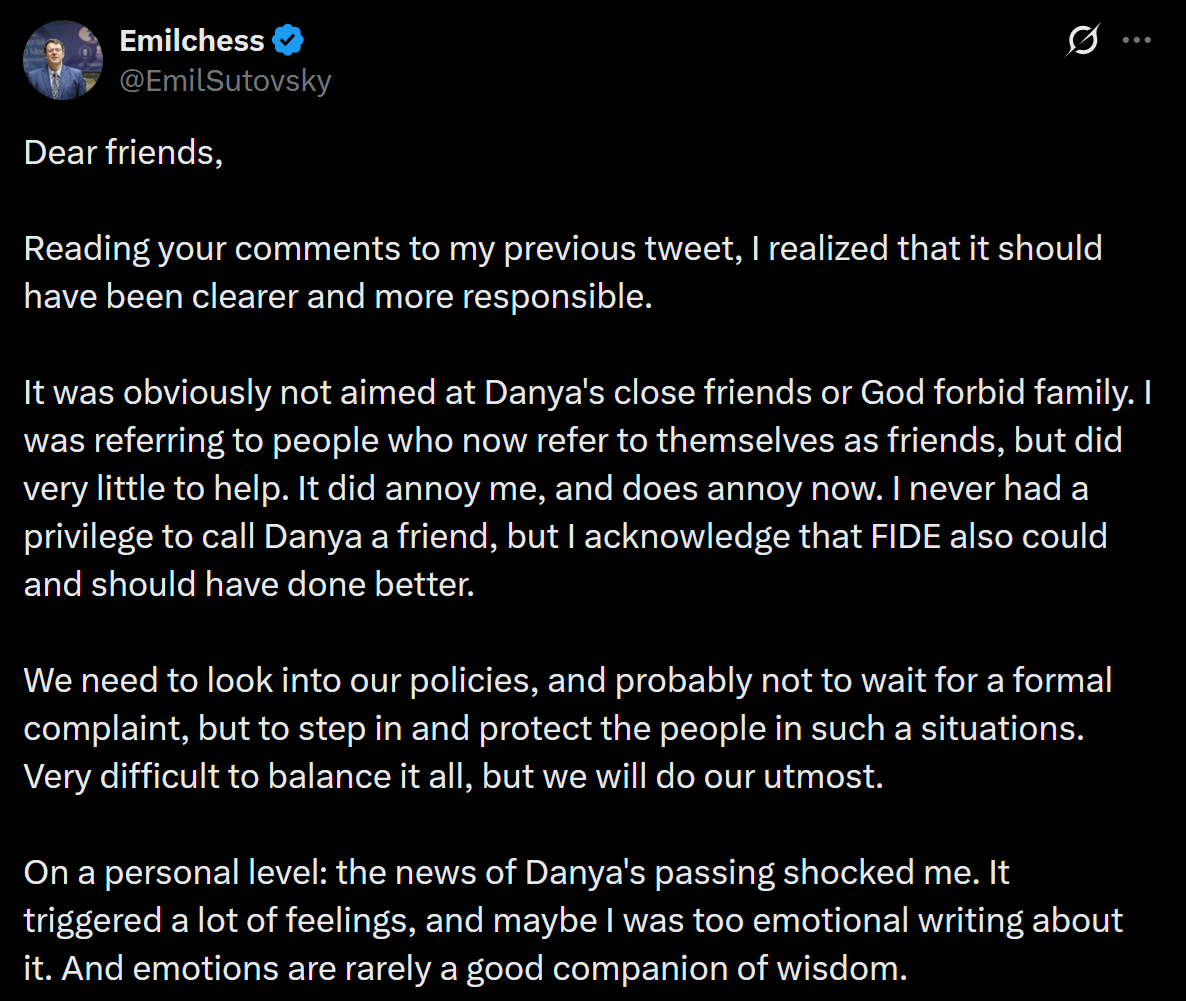Open Emilchess profile picture
The height and width of the screenshot is (1001, 1186).
pos(63,60)
